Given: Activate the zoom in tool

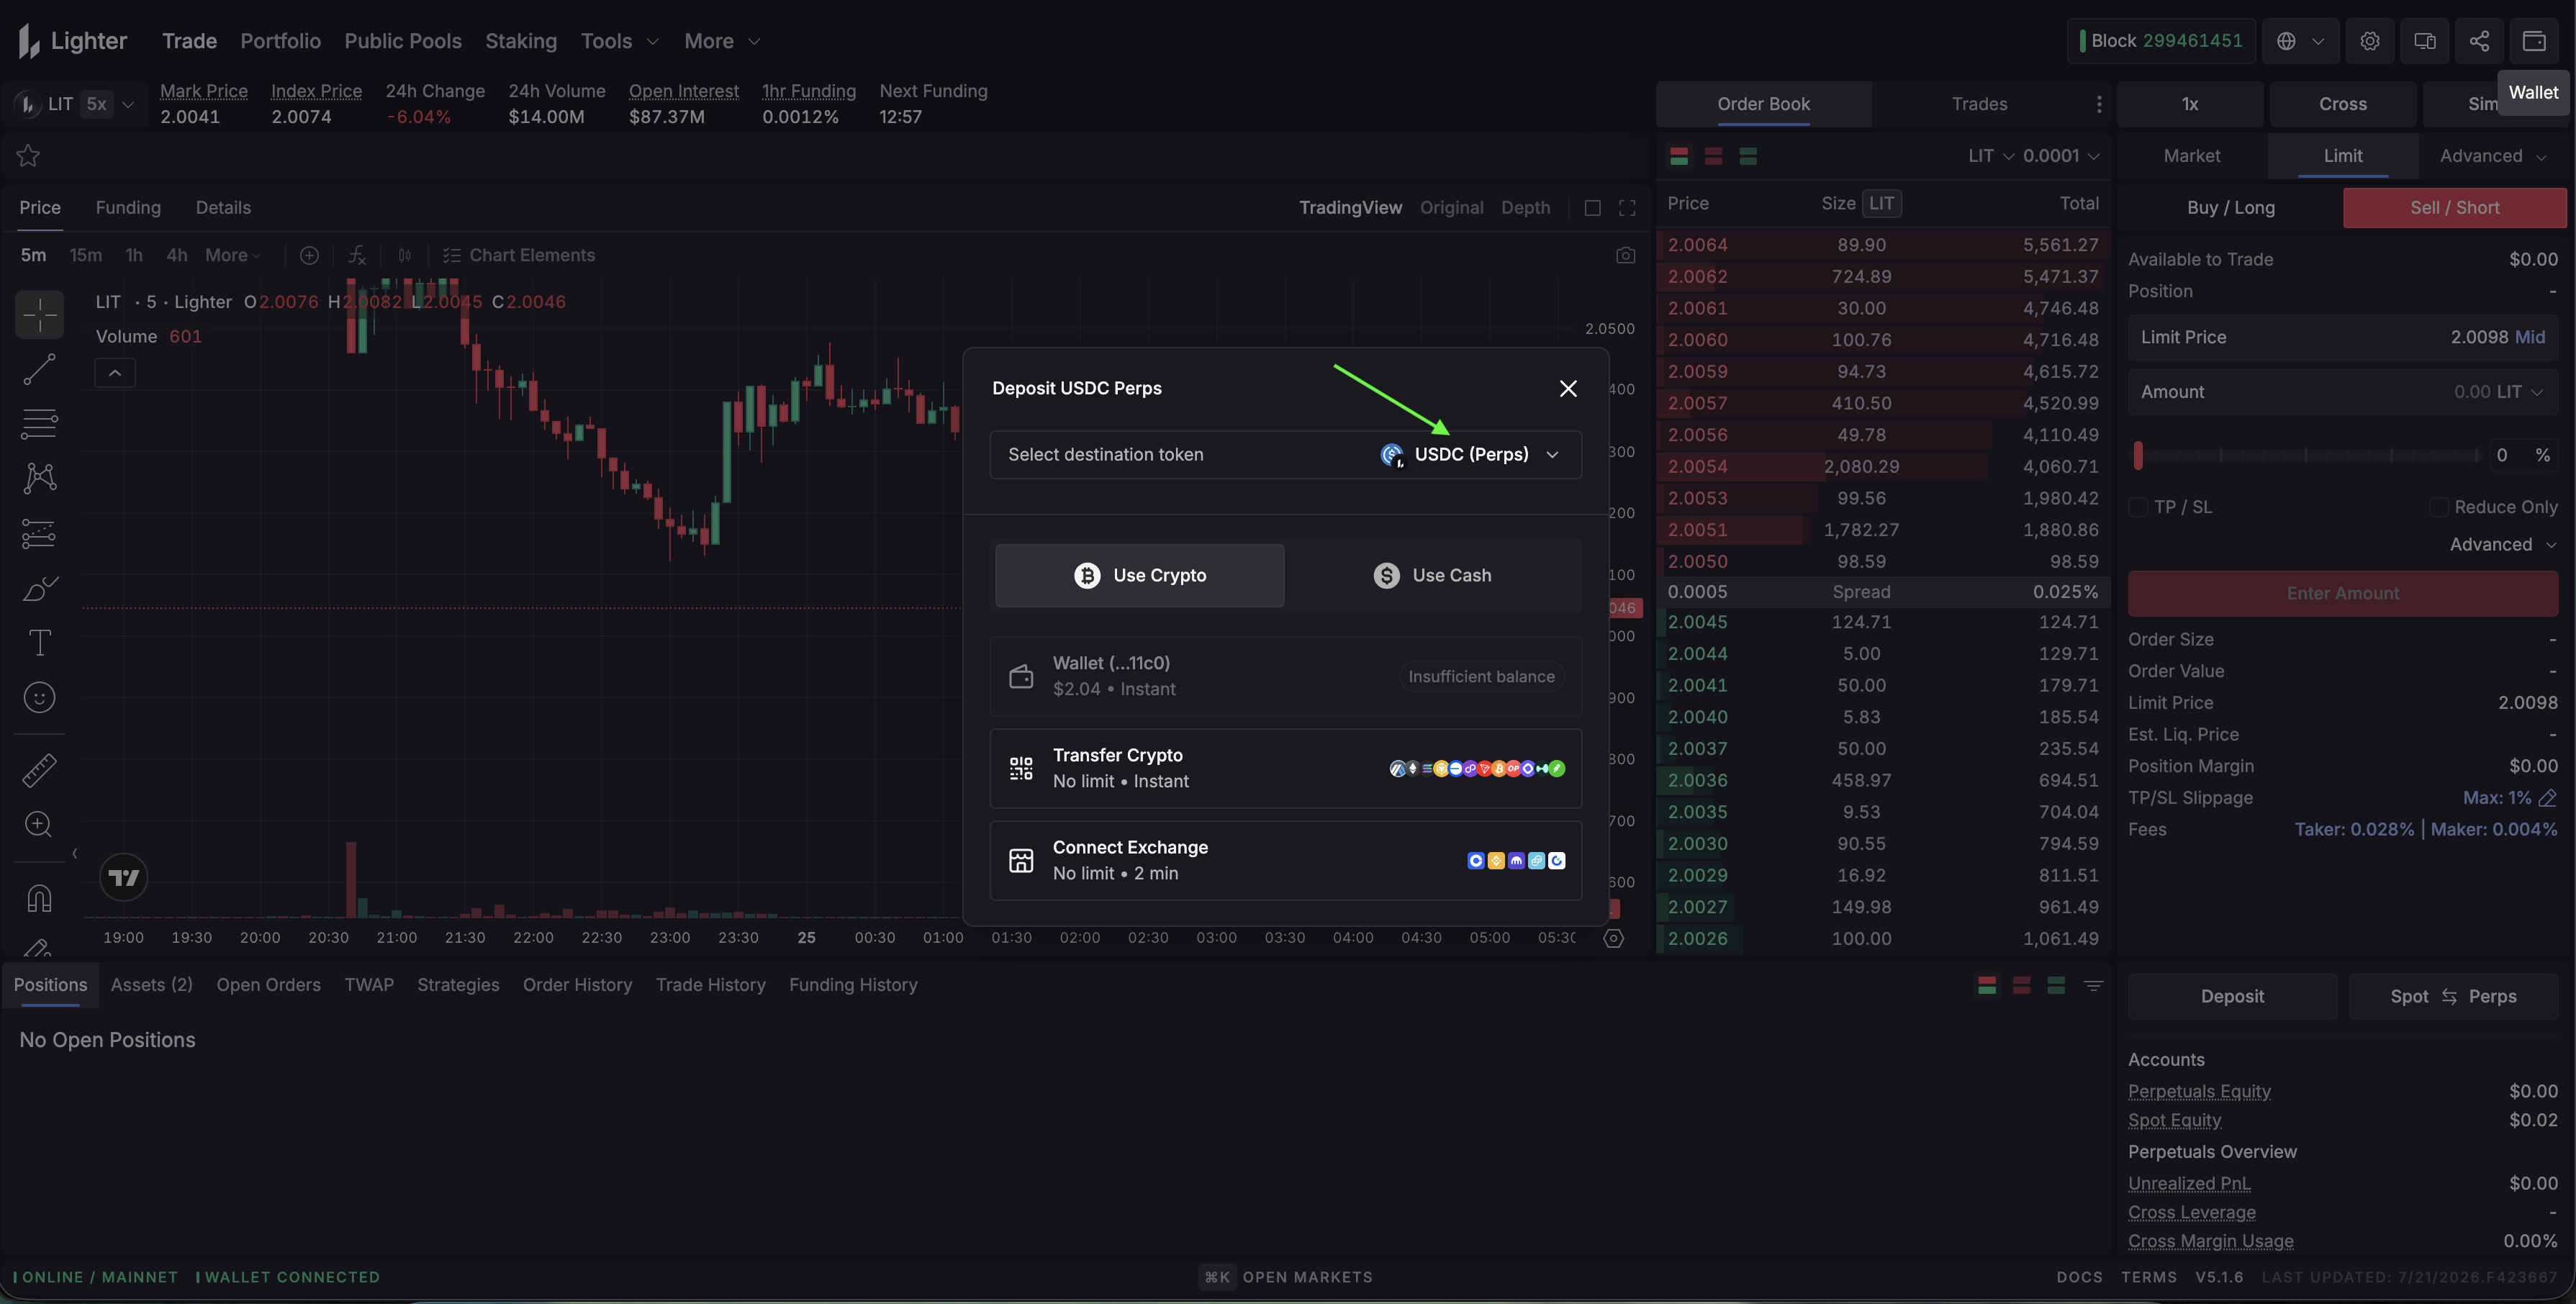Looking at the screenshot, I should pyautogui.click(x=39, y=825).
